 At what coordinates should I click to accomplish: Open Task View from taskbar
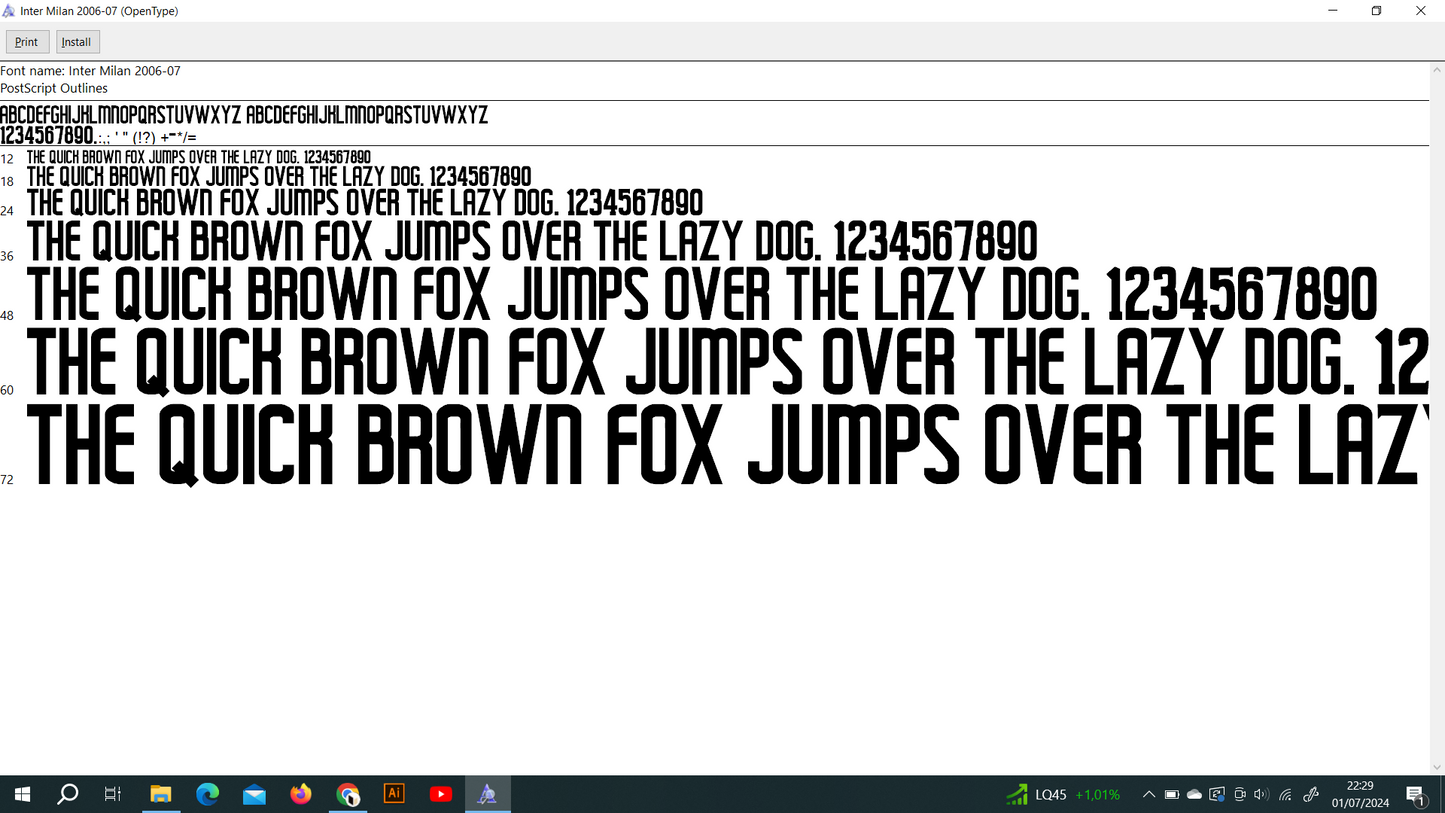pos(113,795)
